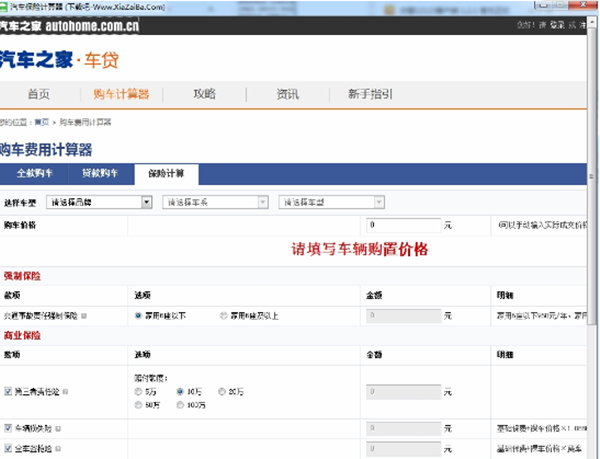Click the 汽车之家 车贷 logo

tap(59, 60)
